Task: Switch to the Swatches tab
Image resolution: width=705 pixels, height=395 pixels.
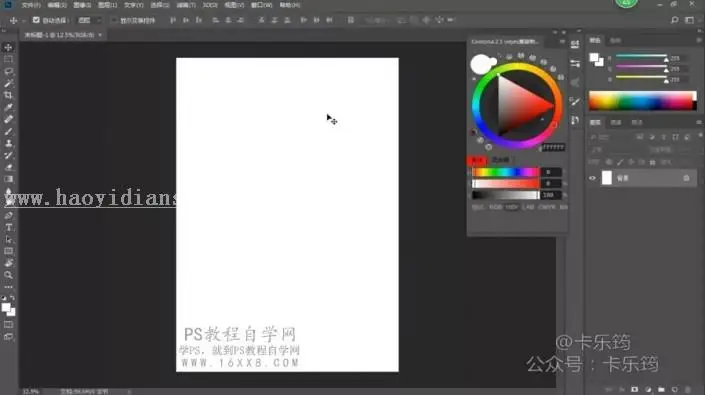Action: pos(615,40)
